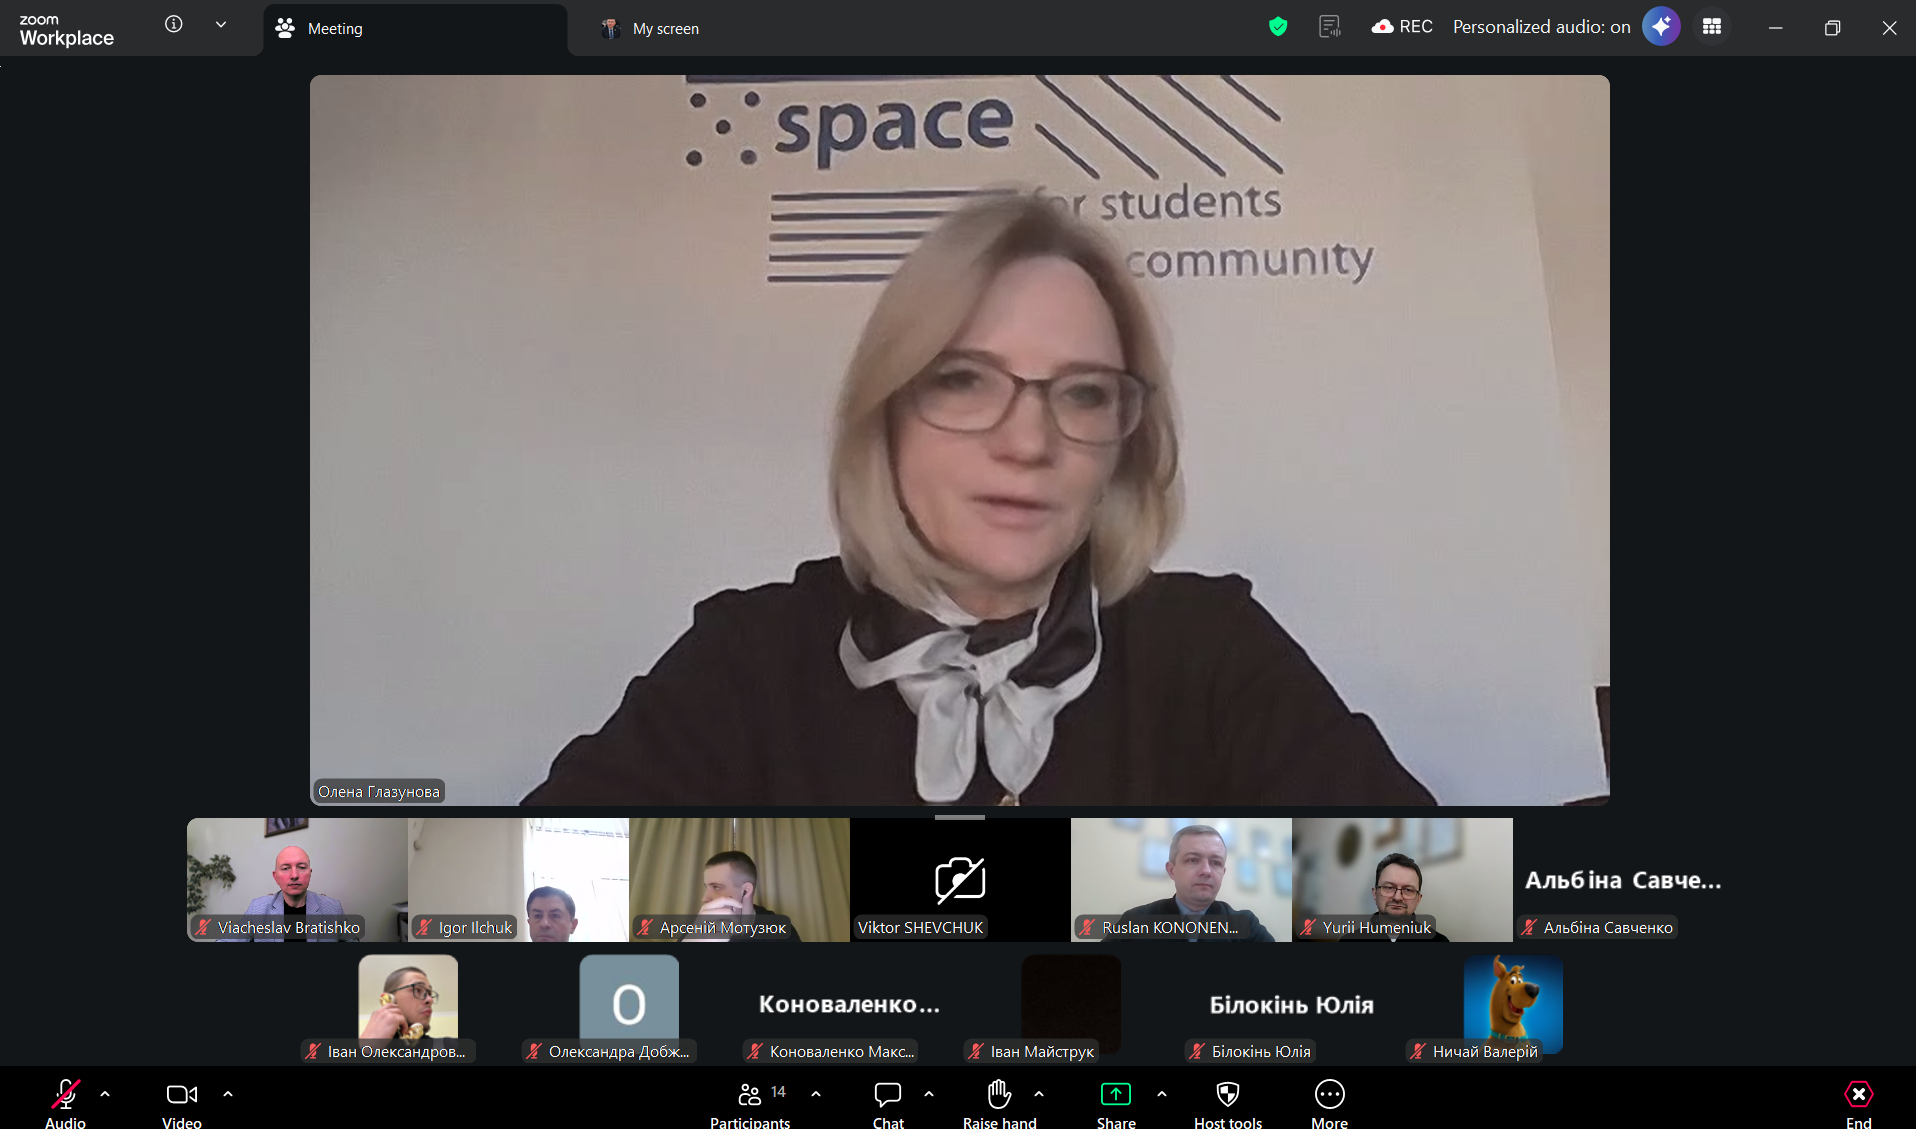
Task: Open the meeting summary notes icon
Action: coord(1330,27)
